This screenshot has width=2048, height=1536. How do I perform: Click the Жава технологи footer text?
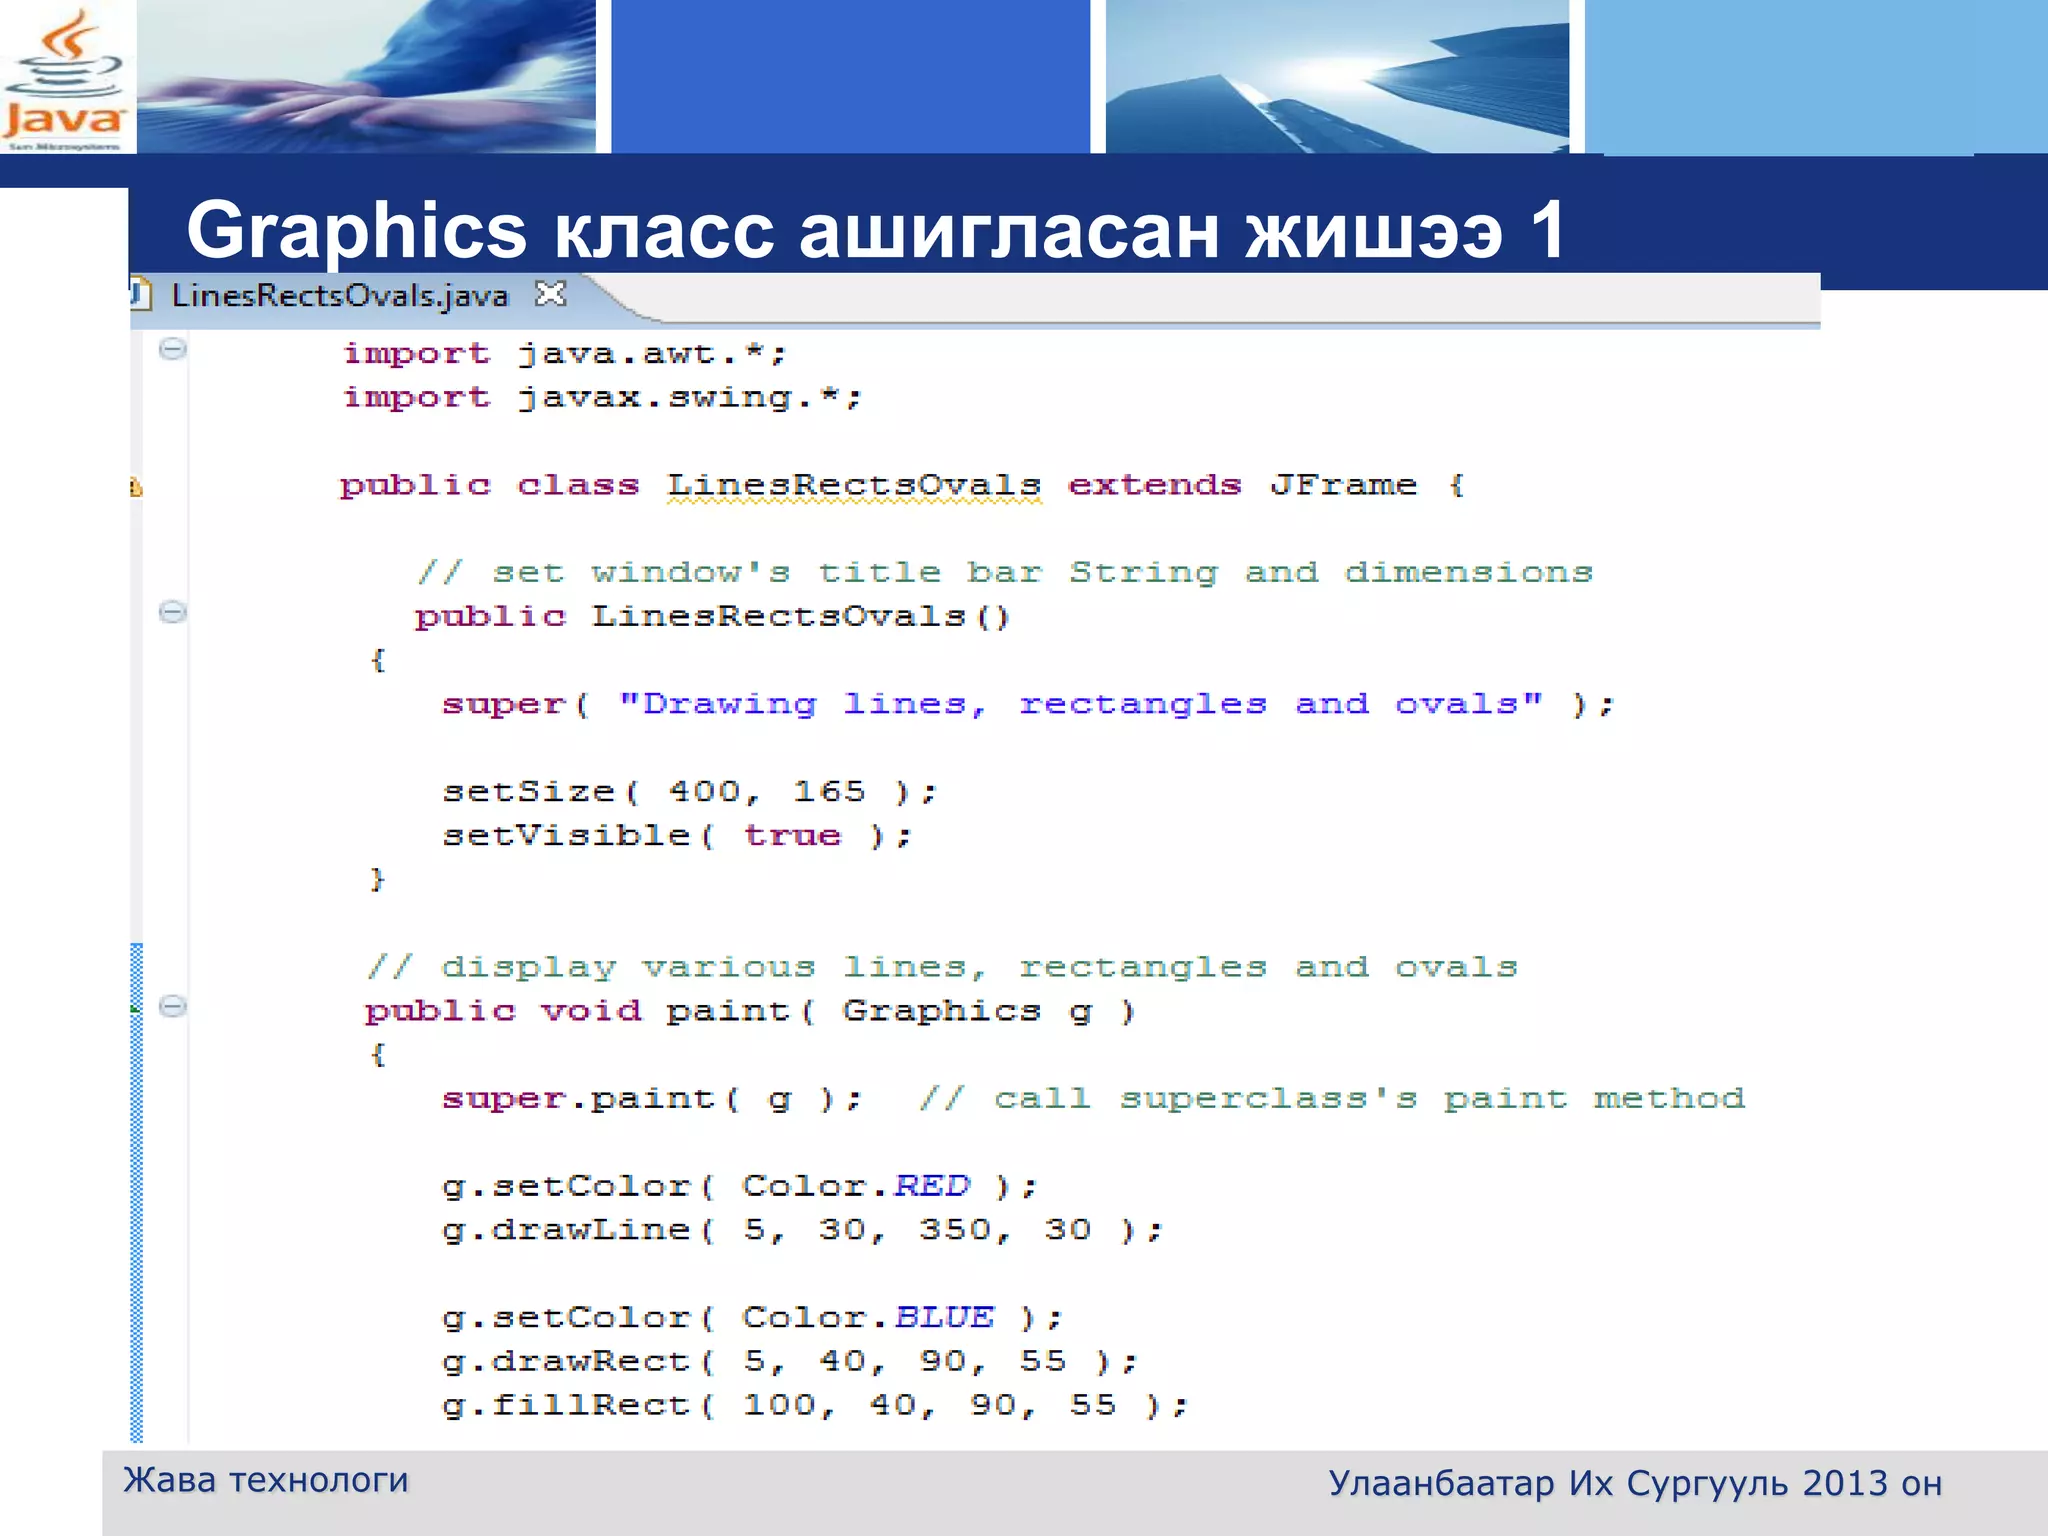click(x=266, y=1480)
